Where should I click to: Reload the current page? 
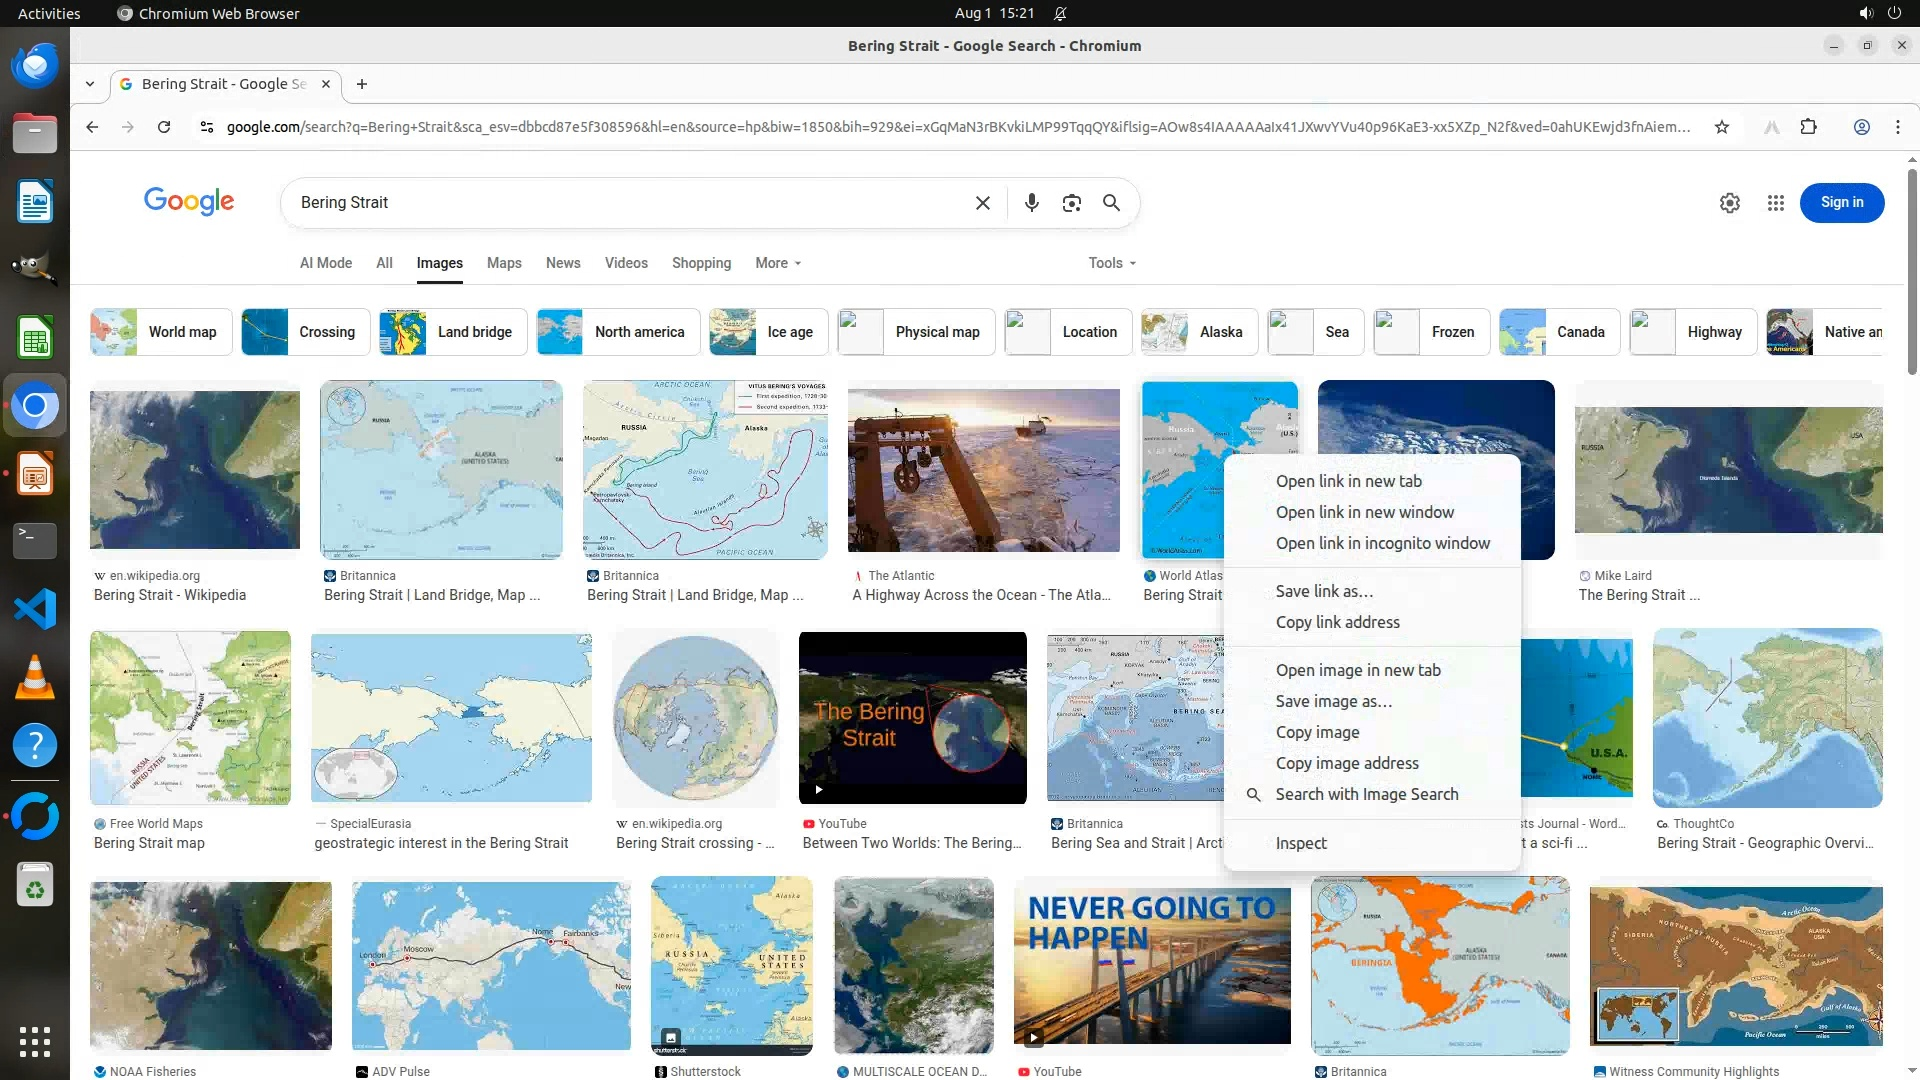coord(164,127)
